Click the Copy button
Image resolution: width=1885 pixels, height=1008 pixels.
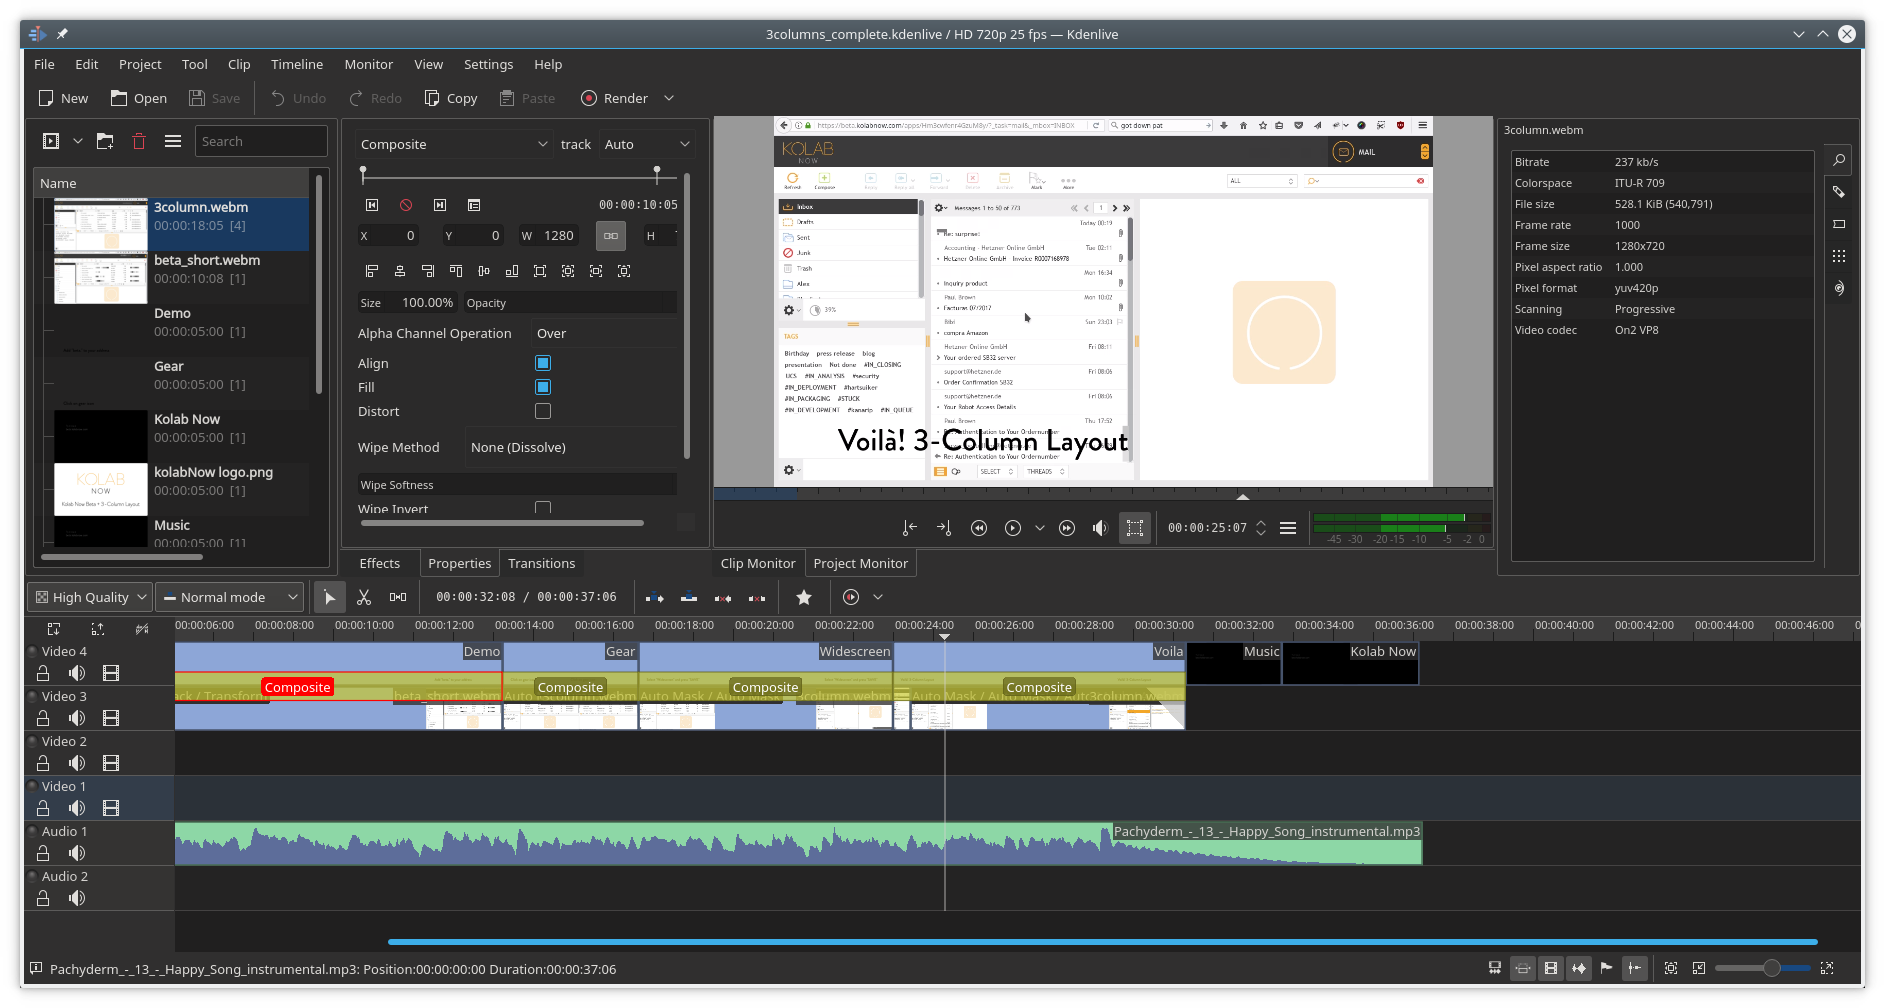450,98
